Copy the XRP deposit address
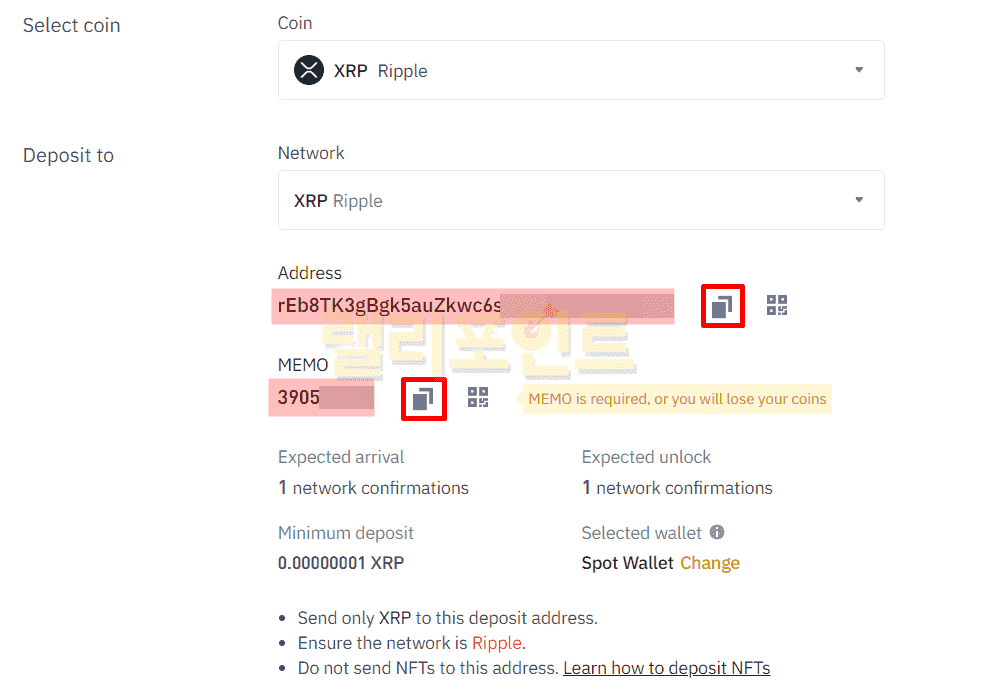Image resolution: width=997 pixels, height=690 pixels. (x=722, y=306)
